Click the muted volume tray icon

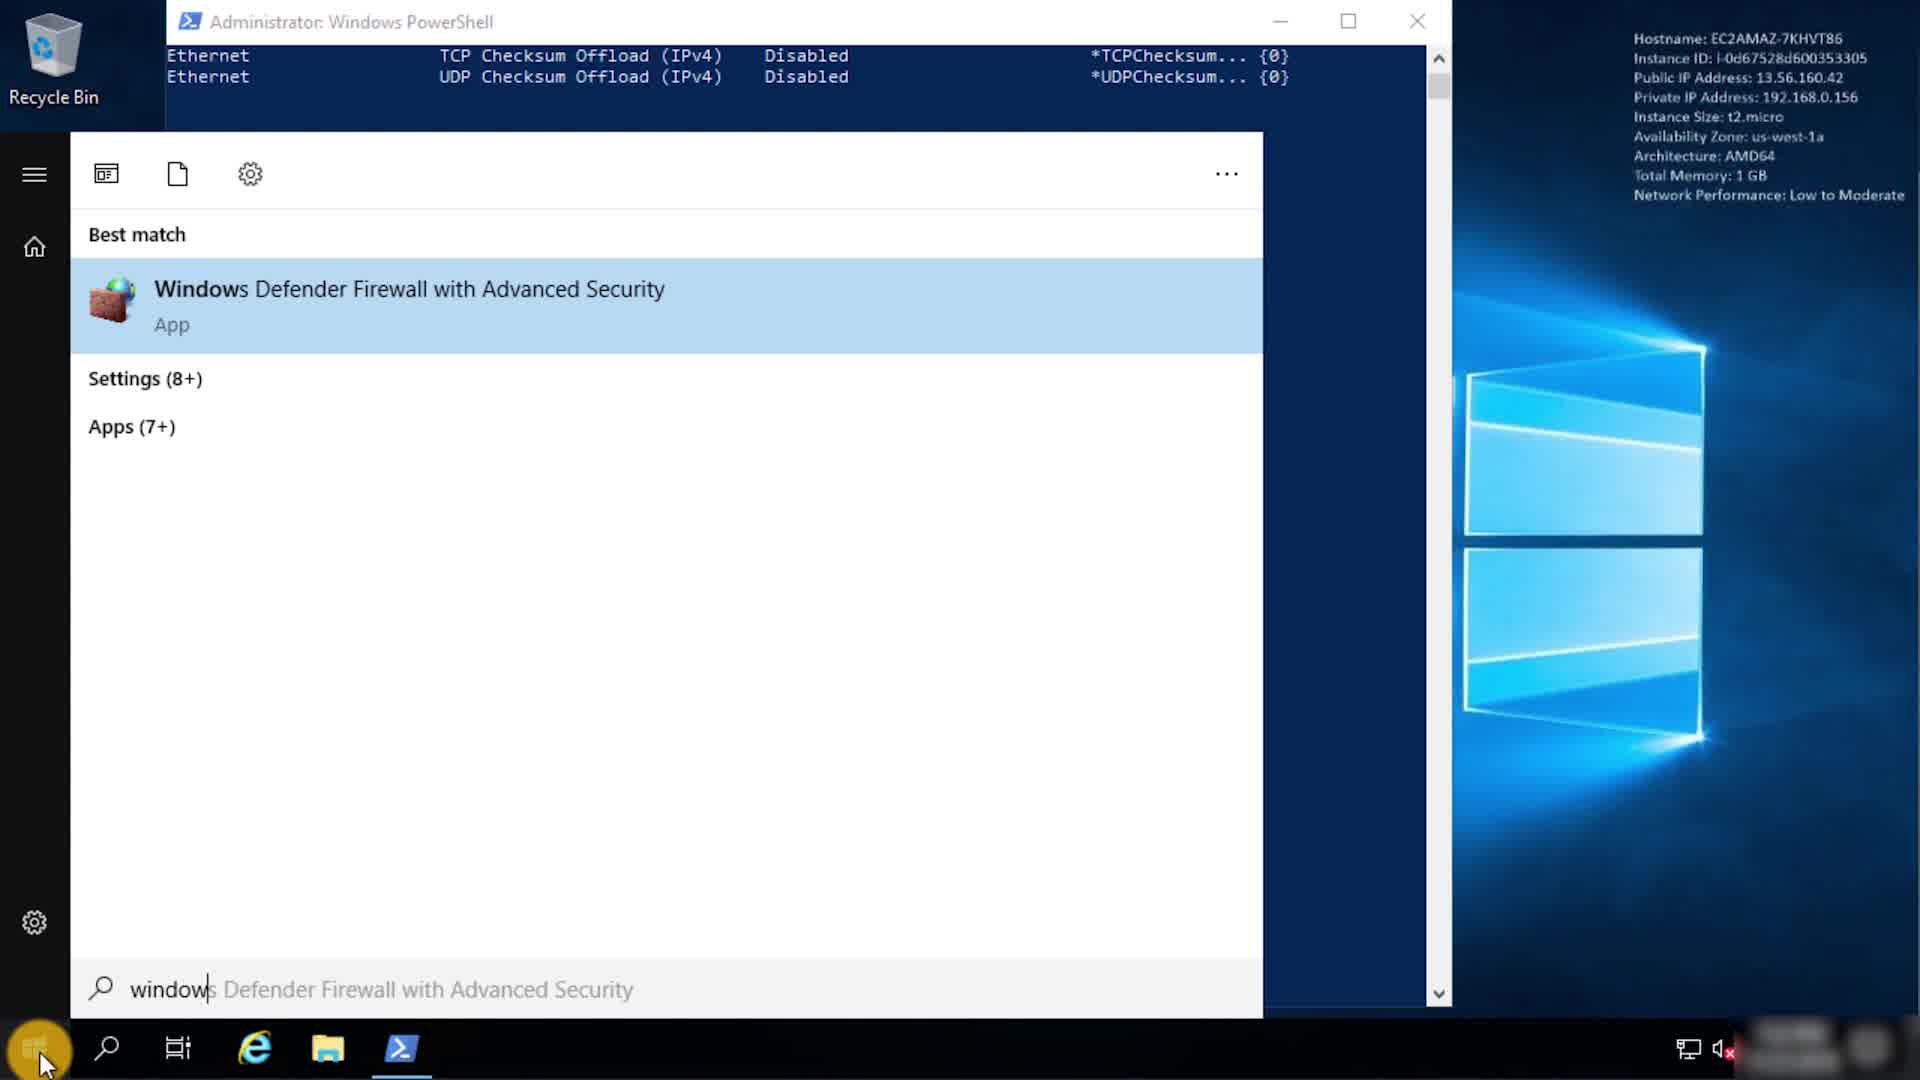pos(1722,1048)
